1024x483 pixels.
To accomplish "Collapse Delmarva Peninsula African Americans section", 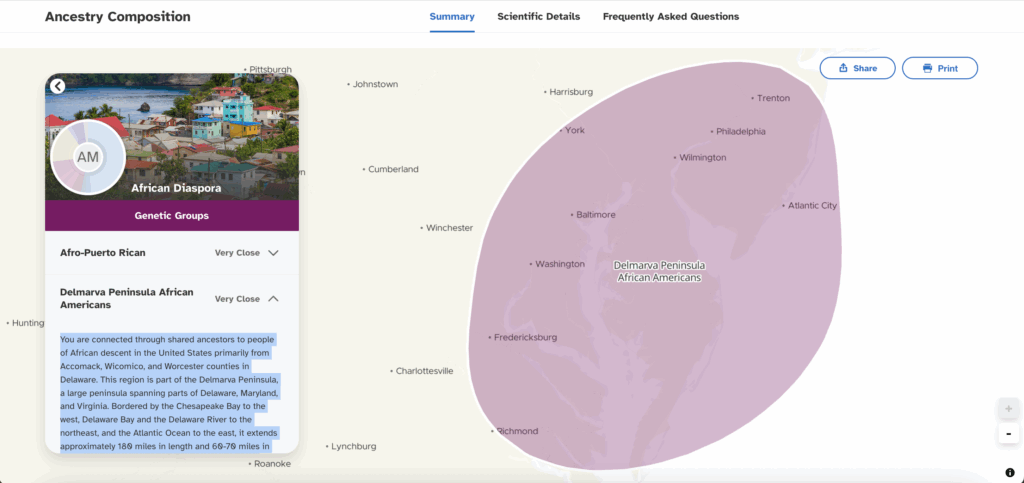I will coord(273,298).
